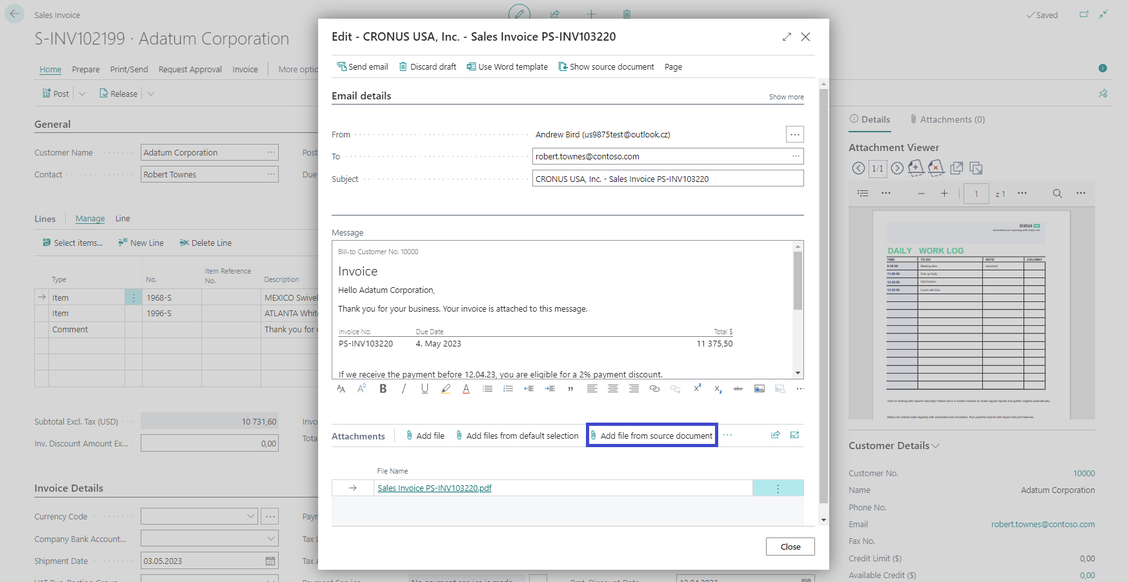Screen dimensions: 1128x582
Task: Switch to the Attachments (0) tab
Action: click(x=946, y=119)
